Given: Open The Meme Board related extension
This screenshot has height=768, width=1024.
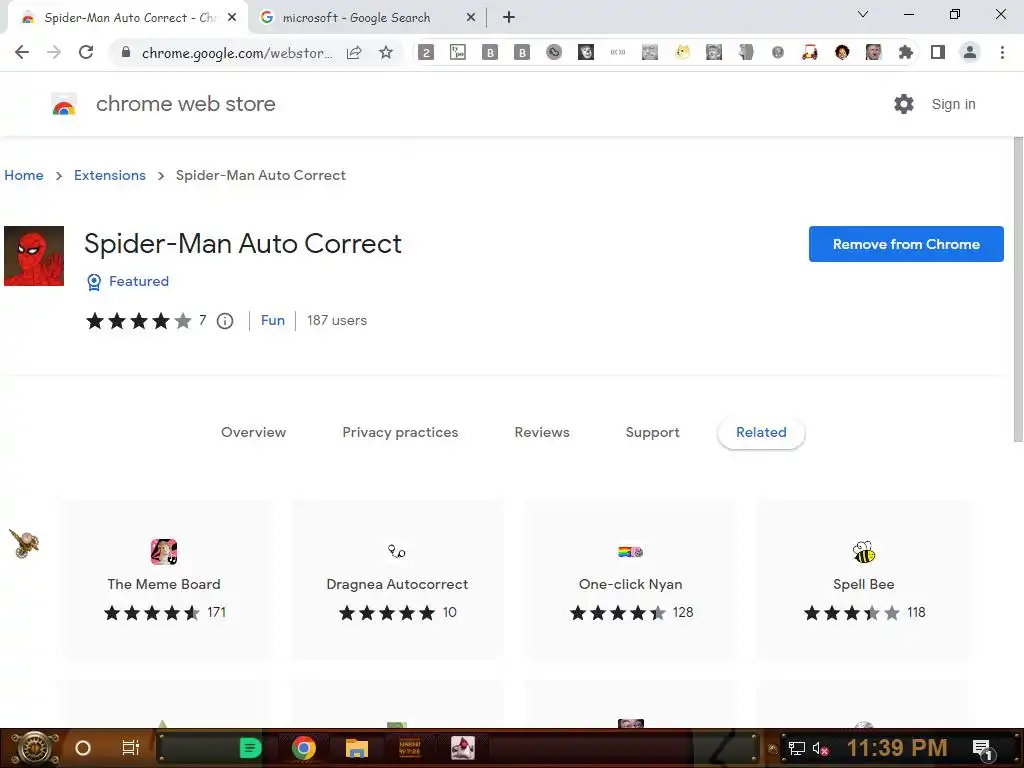Looking at the screenshot, I should (x=164, y=579).
